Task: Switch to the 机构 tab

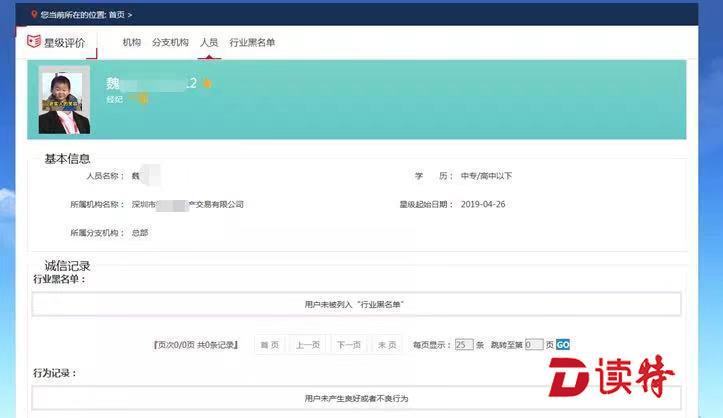Action: [x=132, y=43]
